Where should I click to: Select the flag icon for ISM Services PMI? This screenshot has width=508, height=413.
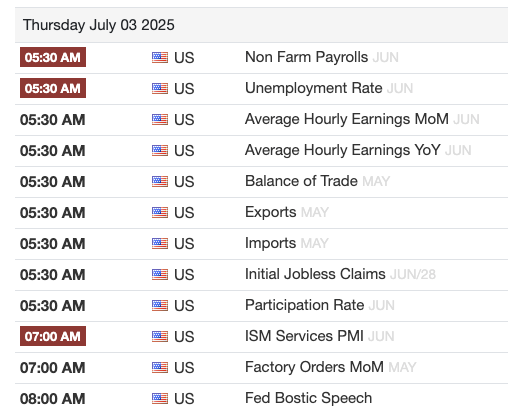coord(160,336)
